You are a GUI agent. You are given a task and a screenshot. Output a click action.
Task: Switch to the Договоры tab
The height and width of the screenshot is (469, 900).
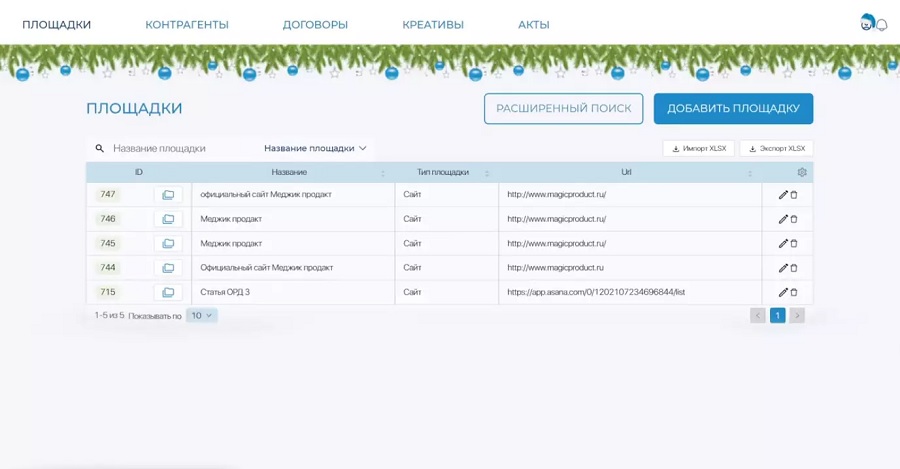coord(315,25)
